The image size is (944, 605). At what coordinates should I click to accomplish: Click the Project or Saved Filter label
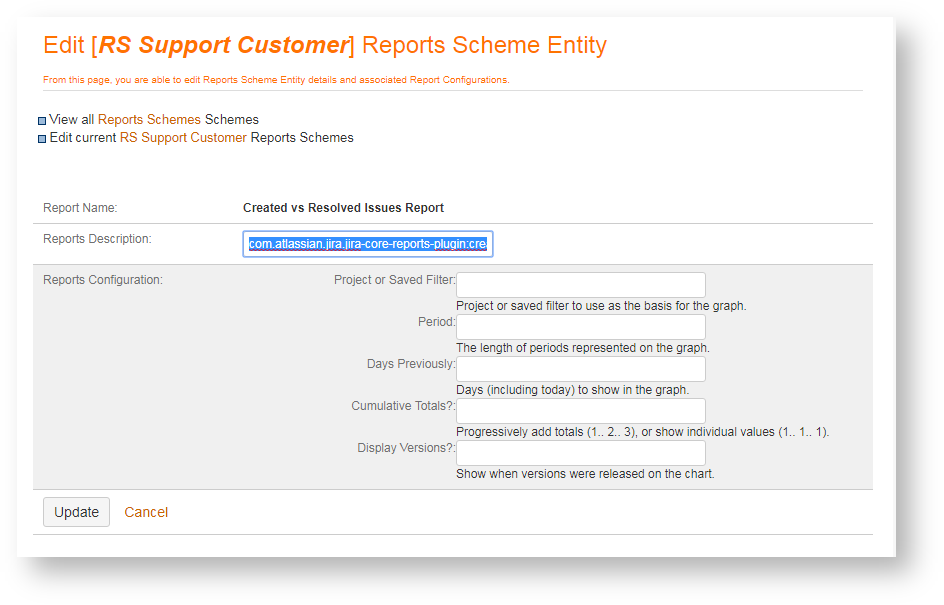394,280
